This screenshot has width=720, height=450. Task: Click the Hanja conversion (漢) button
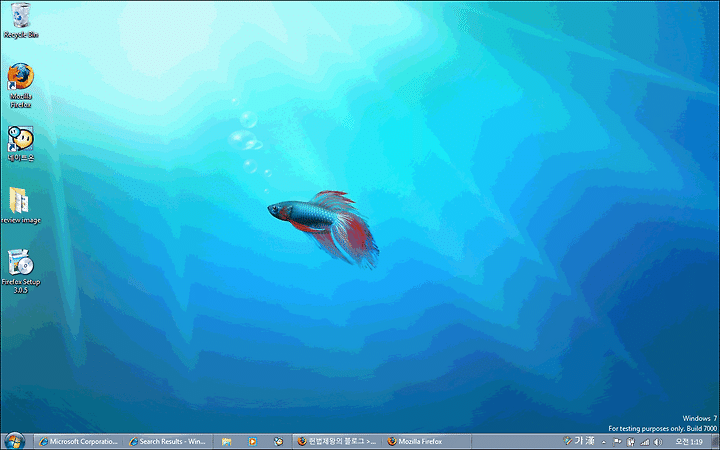tap(590, 441)
